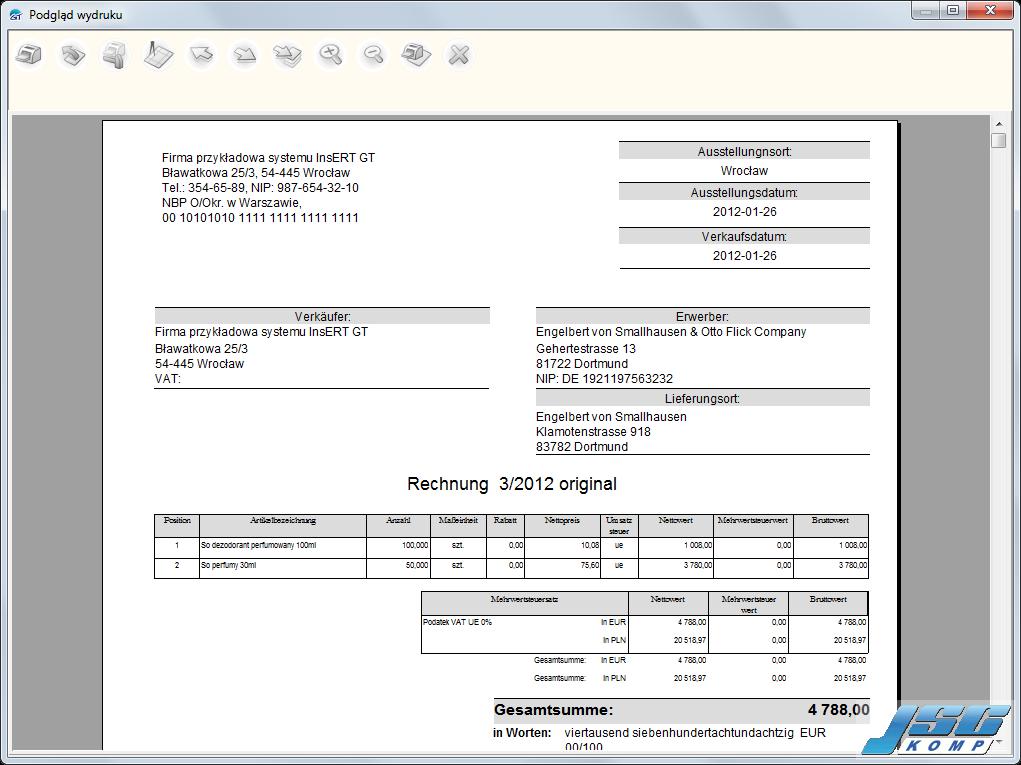
Task: Click 'Podatek VAT UE 0%' row
Action: click(457, 622)
